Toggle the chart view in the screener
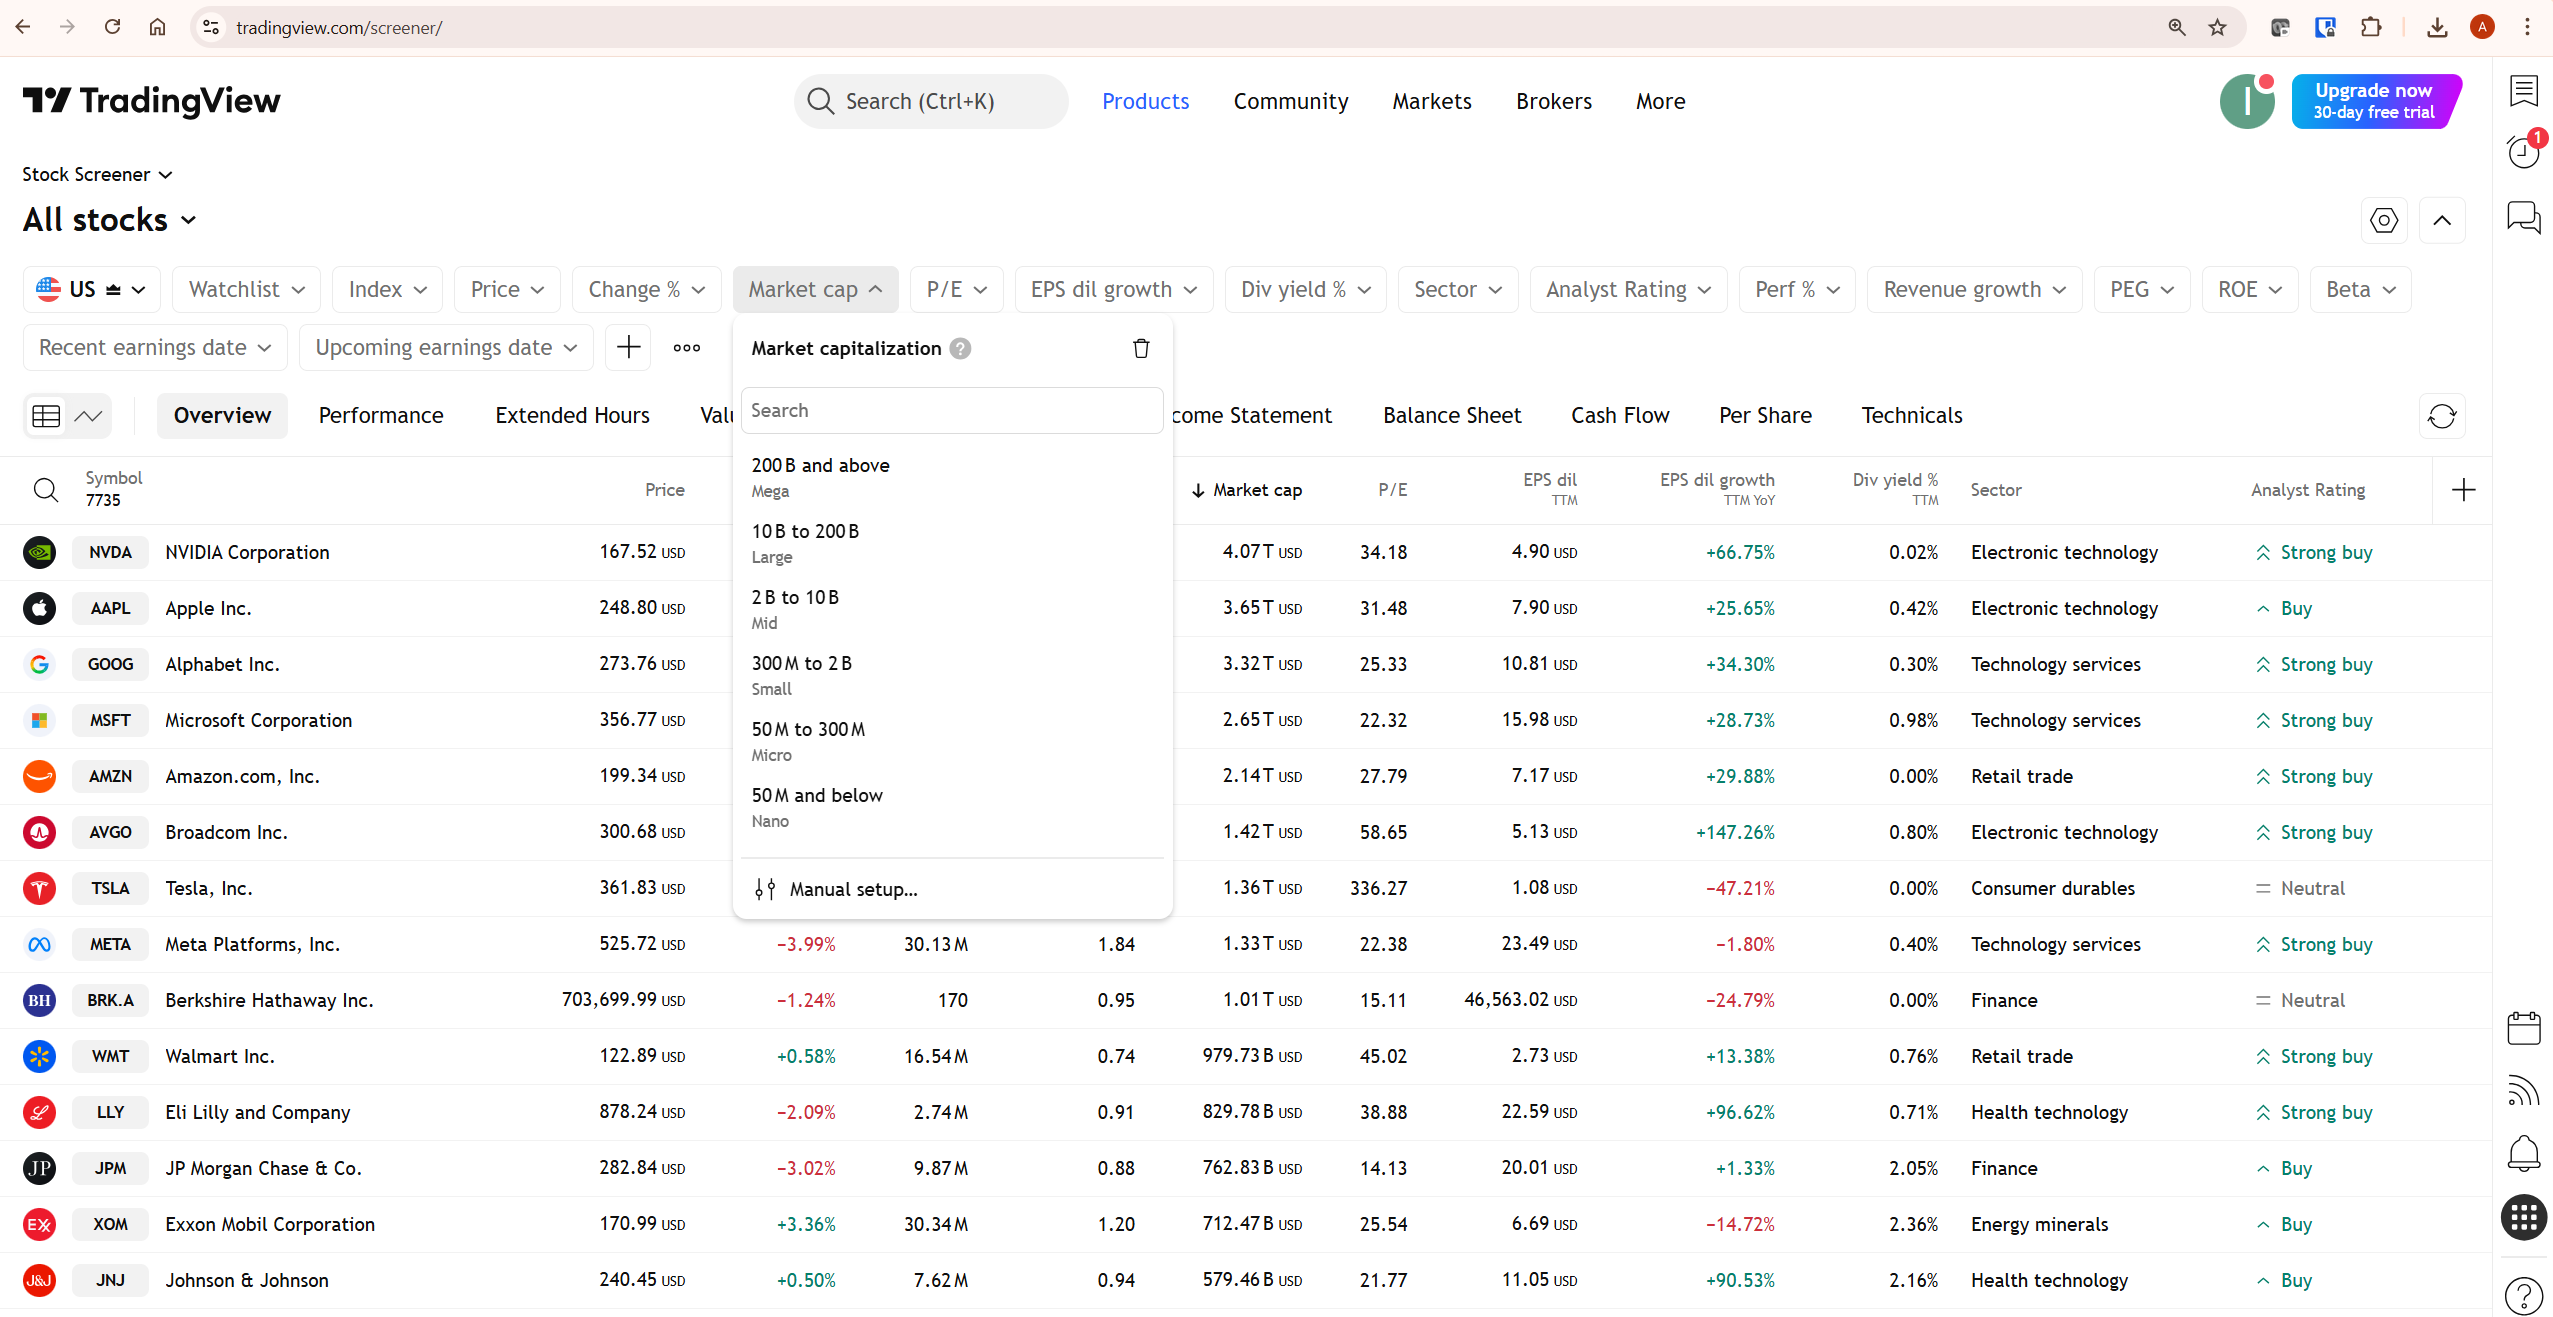This screenshot has width=2553, height=1317. [x=88, y=415]
